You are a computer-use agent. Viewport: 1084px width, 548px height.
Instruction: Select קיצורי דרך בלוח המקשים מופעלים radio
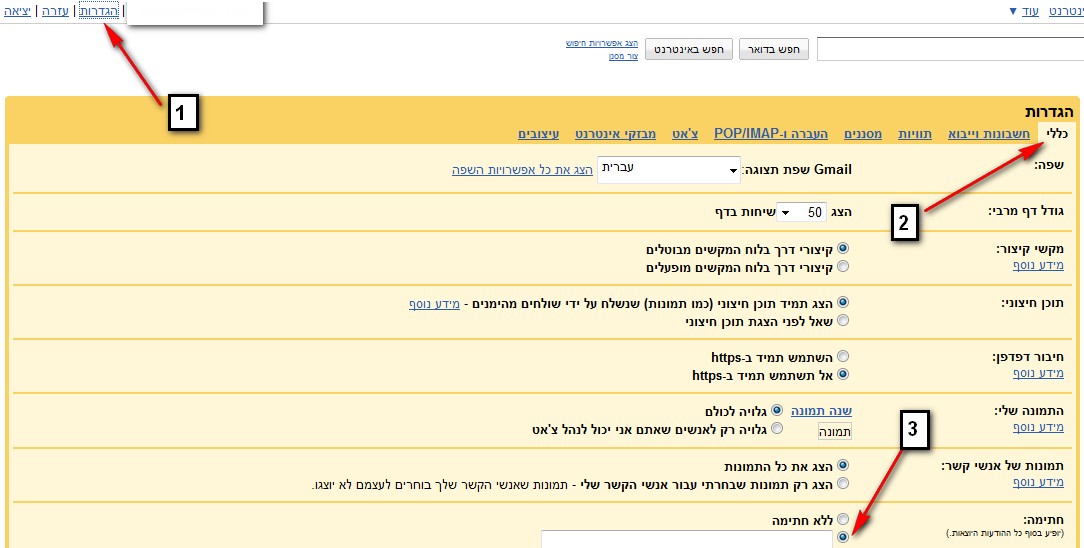[x=843, y=266]
